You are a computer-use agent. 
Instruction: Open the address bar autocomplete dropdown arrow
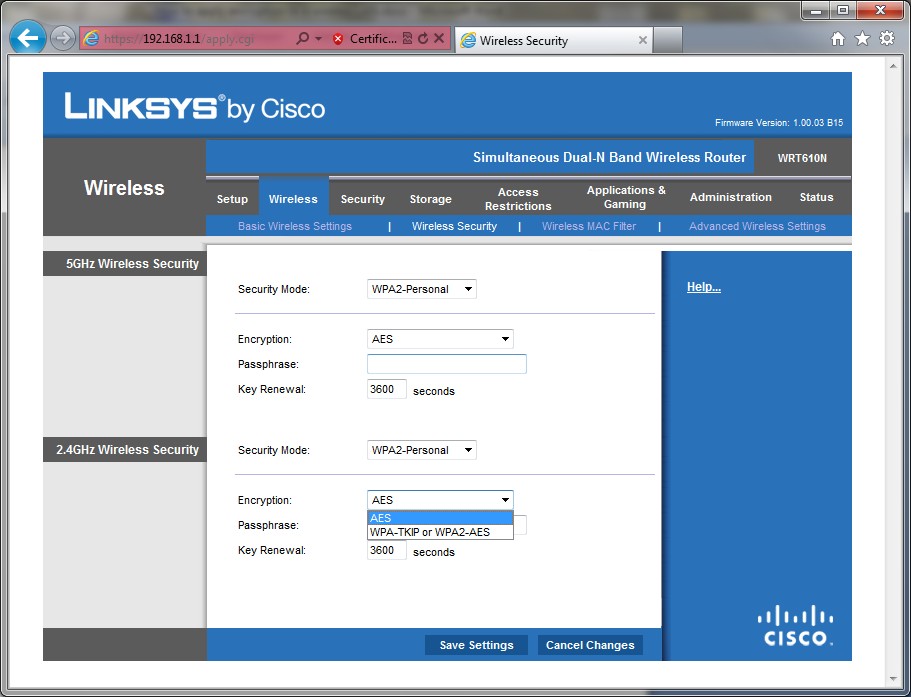point(318,39)
